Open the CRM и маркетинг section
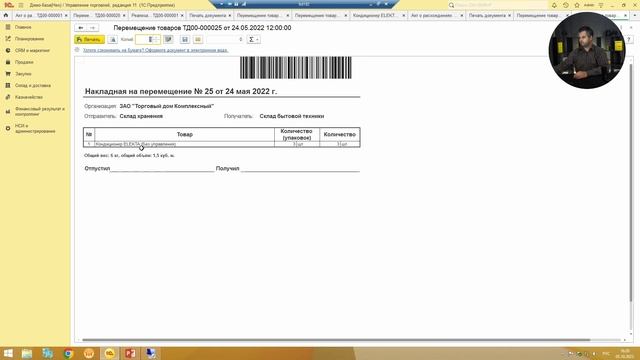 [32, 51]
